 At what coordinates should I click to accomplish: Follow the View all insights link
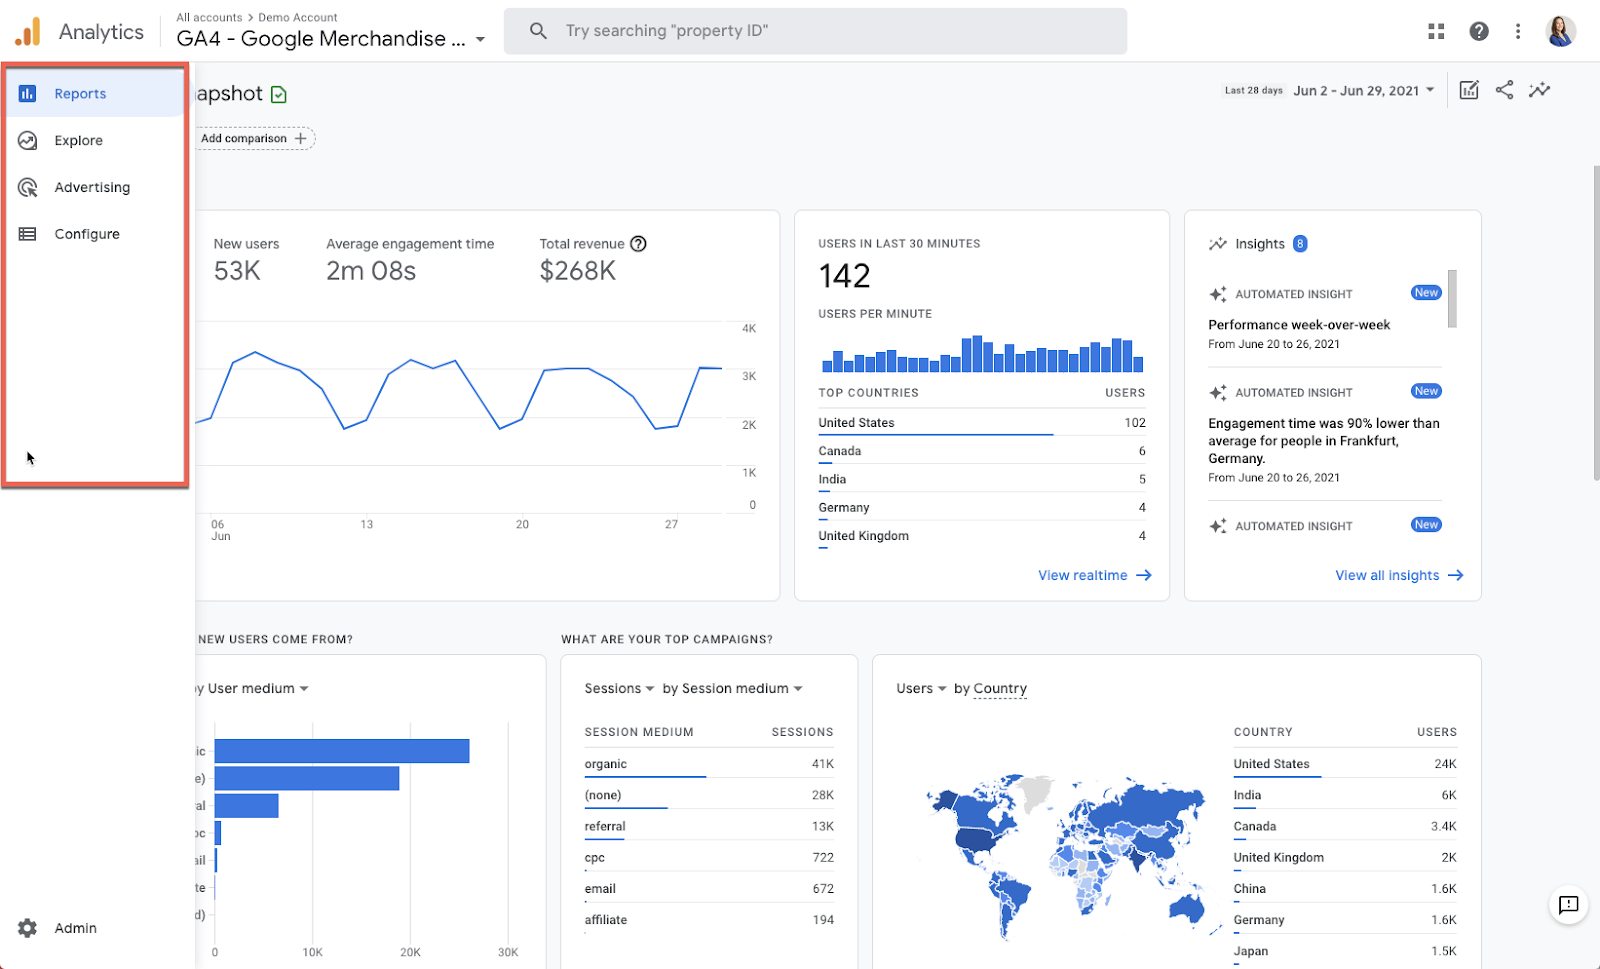1399,576
